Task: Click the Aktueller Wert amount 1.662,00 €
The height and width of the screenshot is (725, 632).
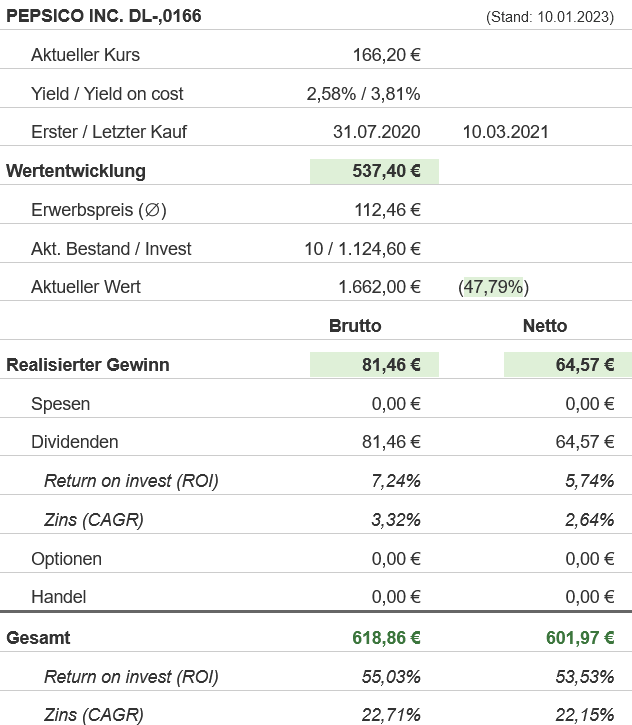Action: [x=379, y=287]
